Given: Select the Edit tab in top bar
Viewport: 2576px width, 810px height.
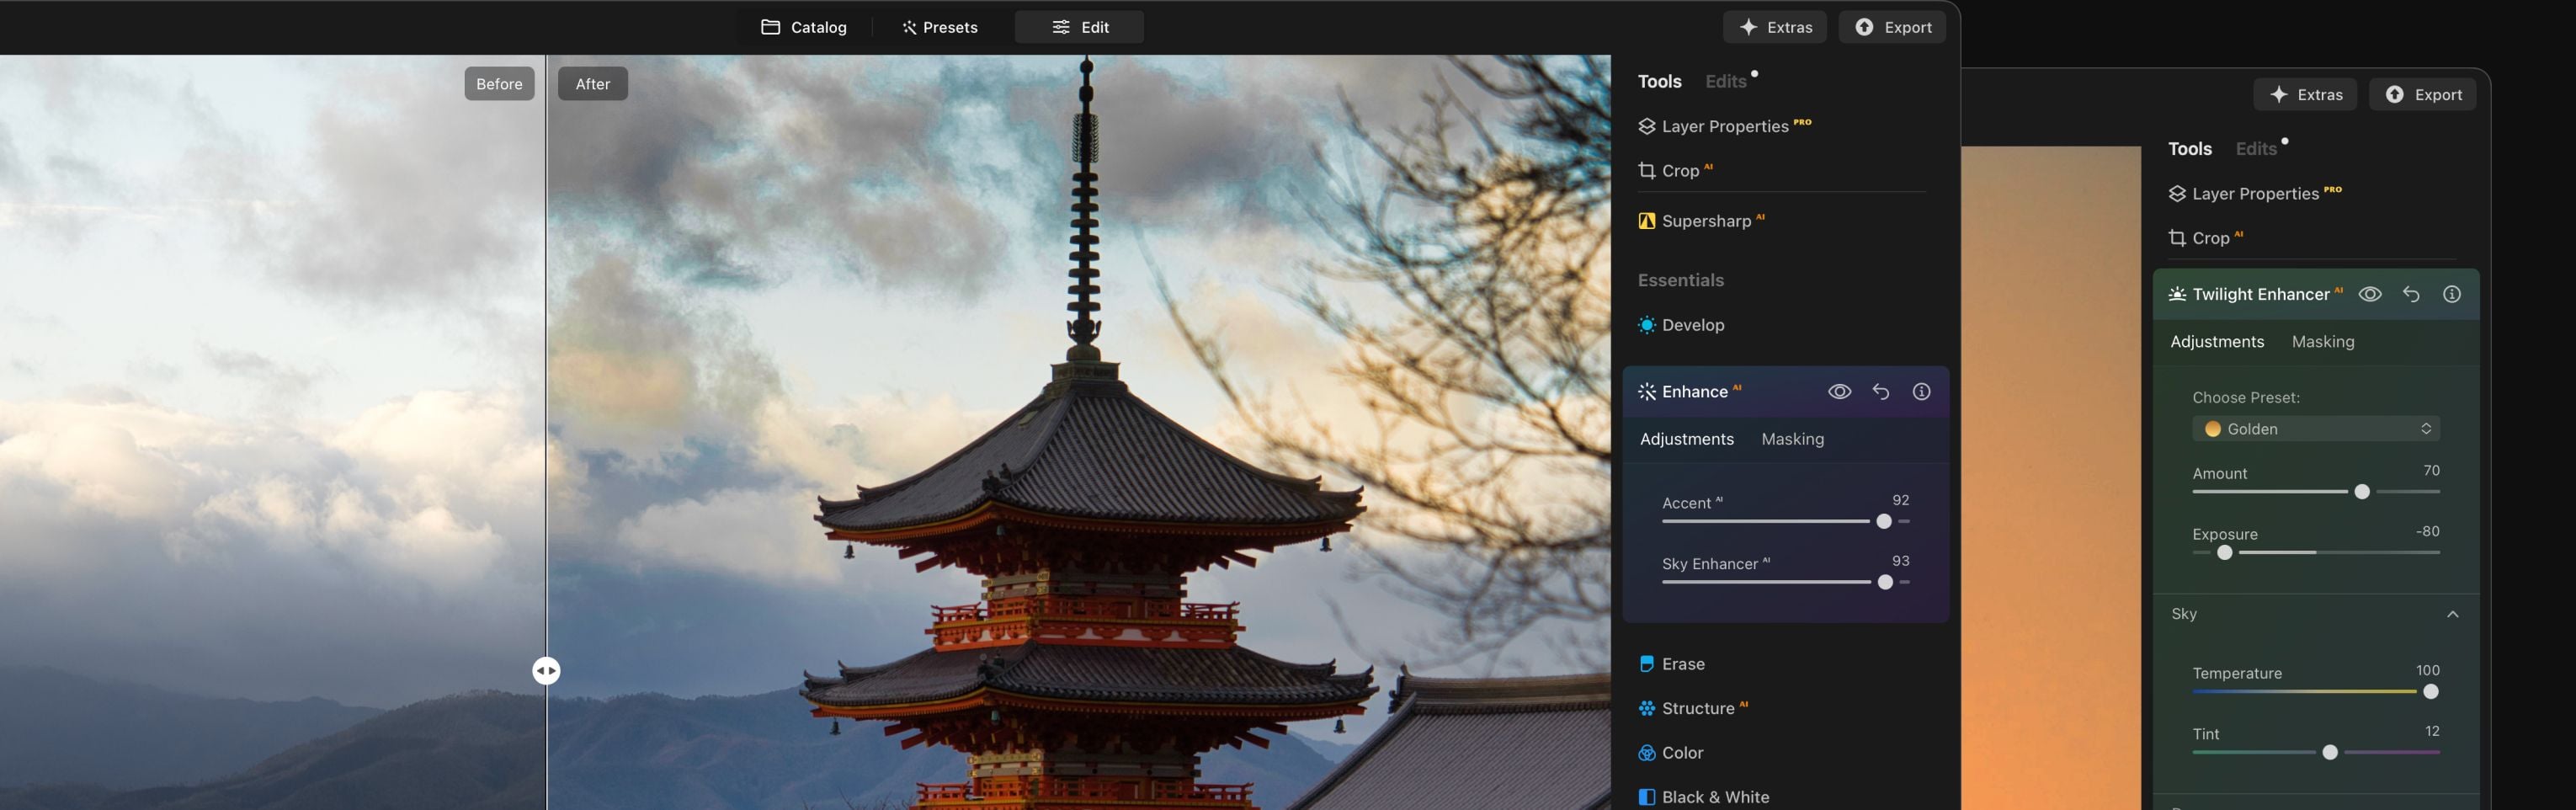Looking at the screenshot, I should (1079, 27).
